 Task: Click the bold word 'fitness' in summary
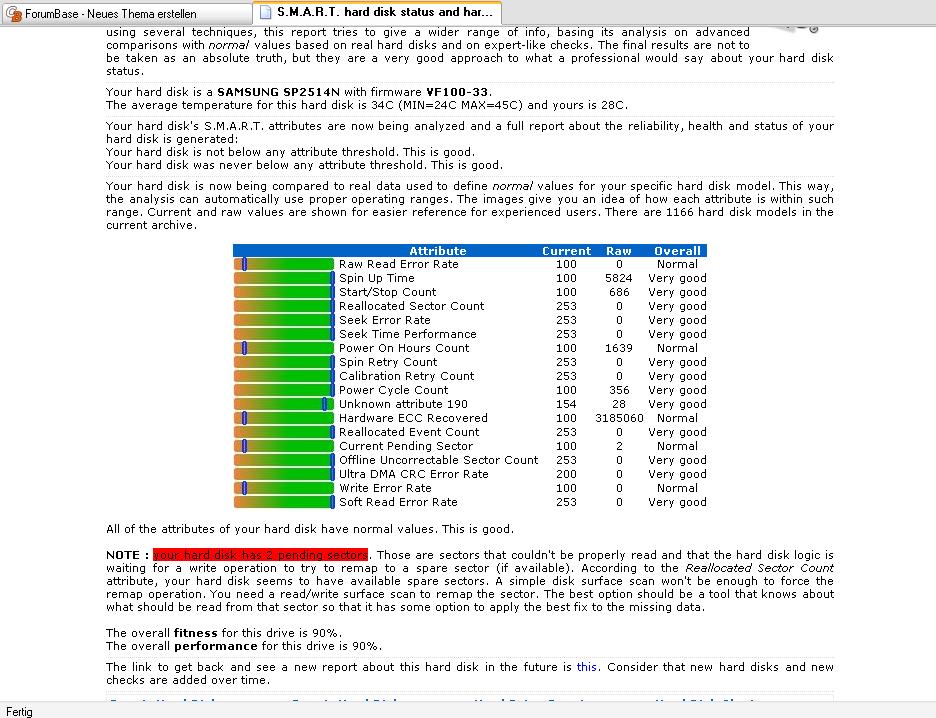tap(195, 633)
